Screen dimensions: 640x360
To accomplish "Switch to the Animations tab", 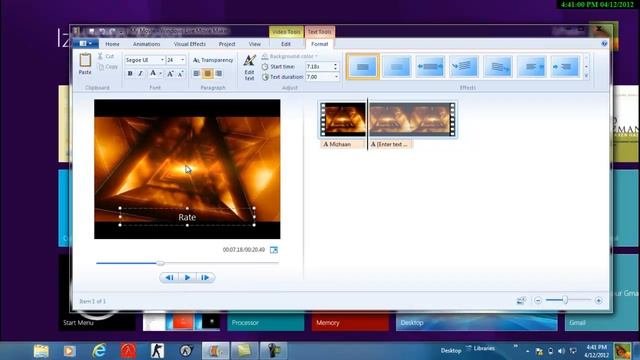I will (x=147, y=44).
